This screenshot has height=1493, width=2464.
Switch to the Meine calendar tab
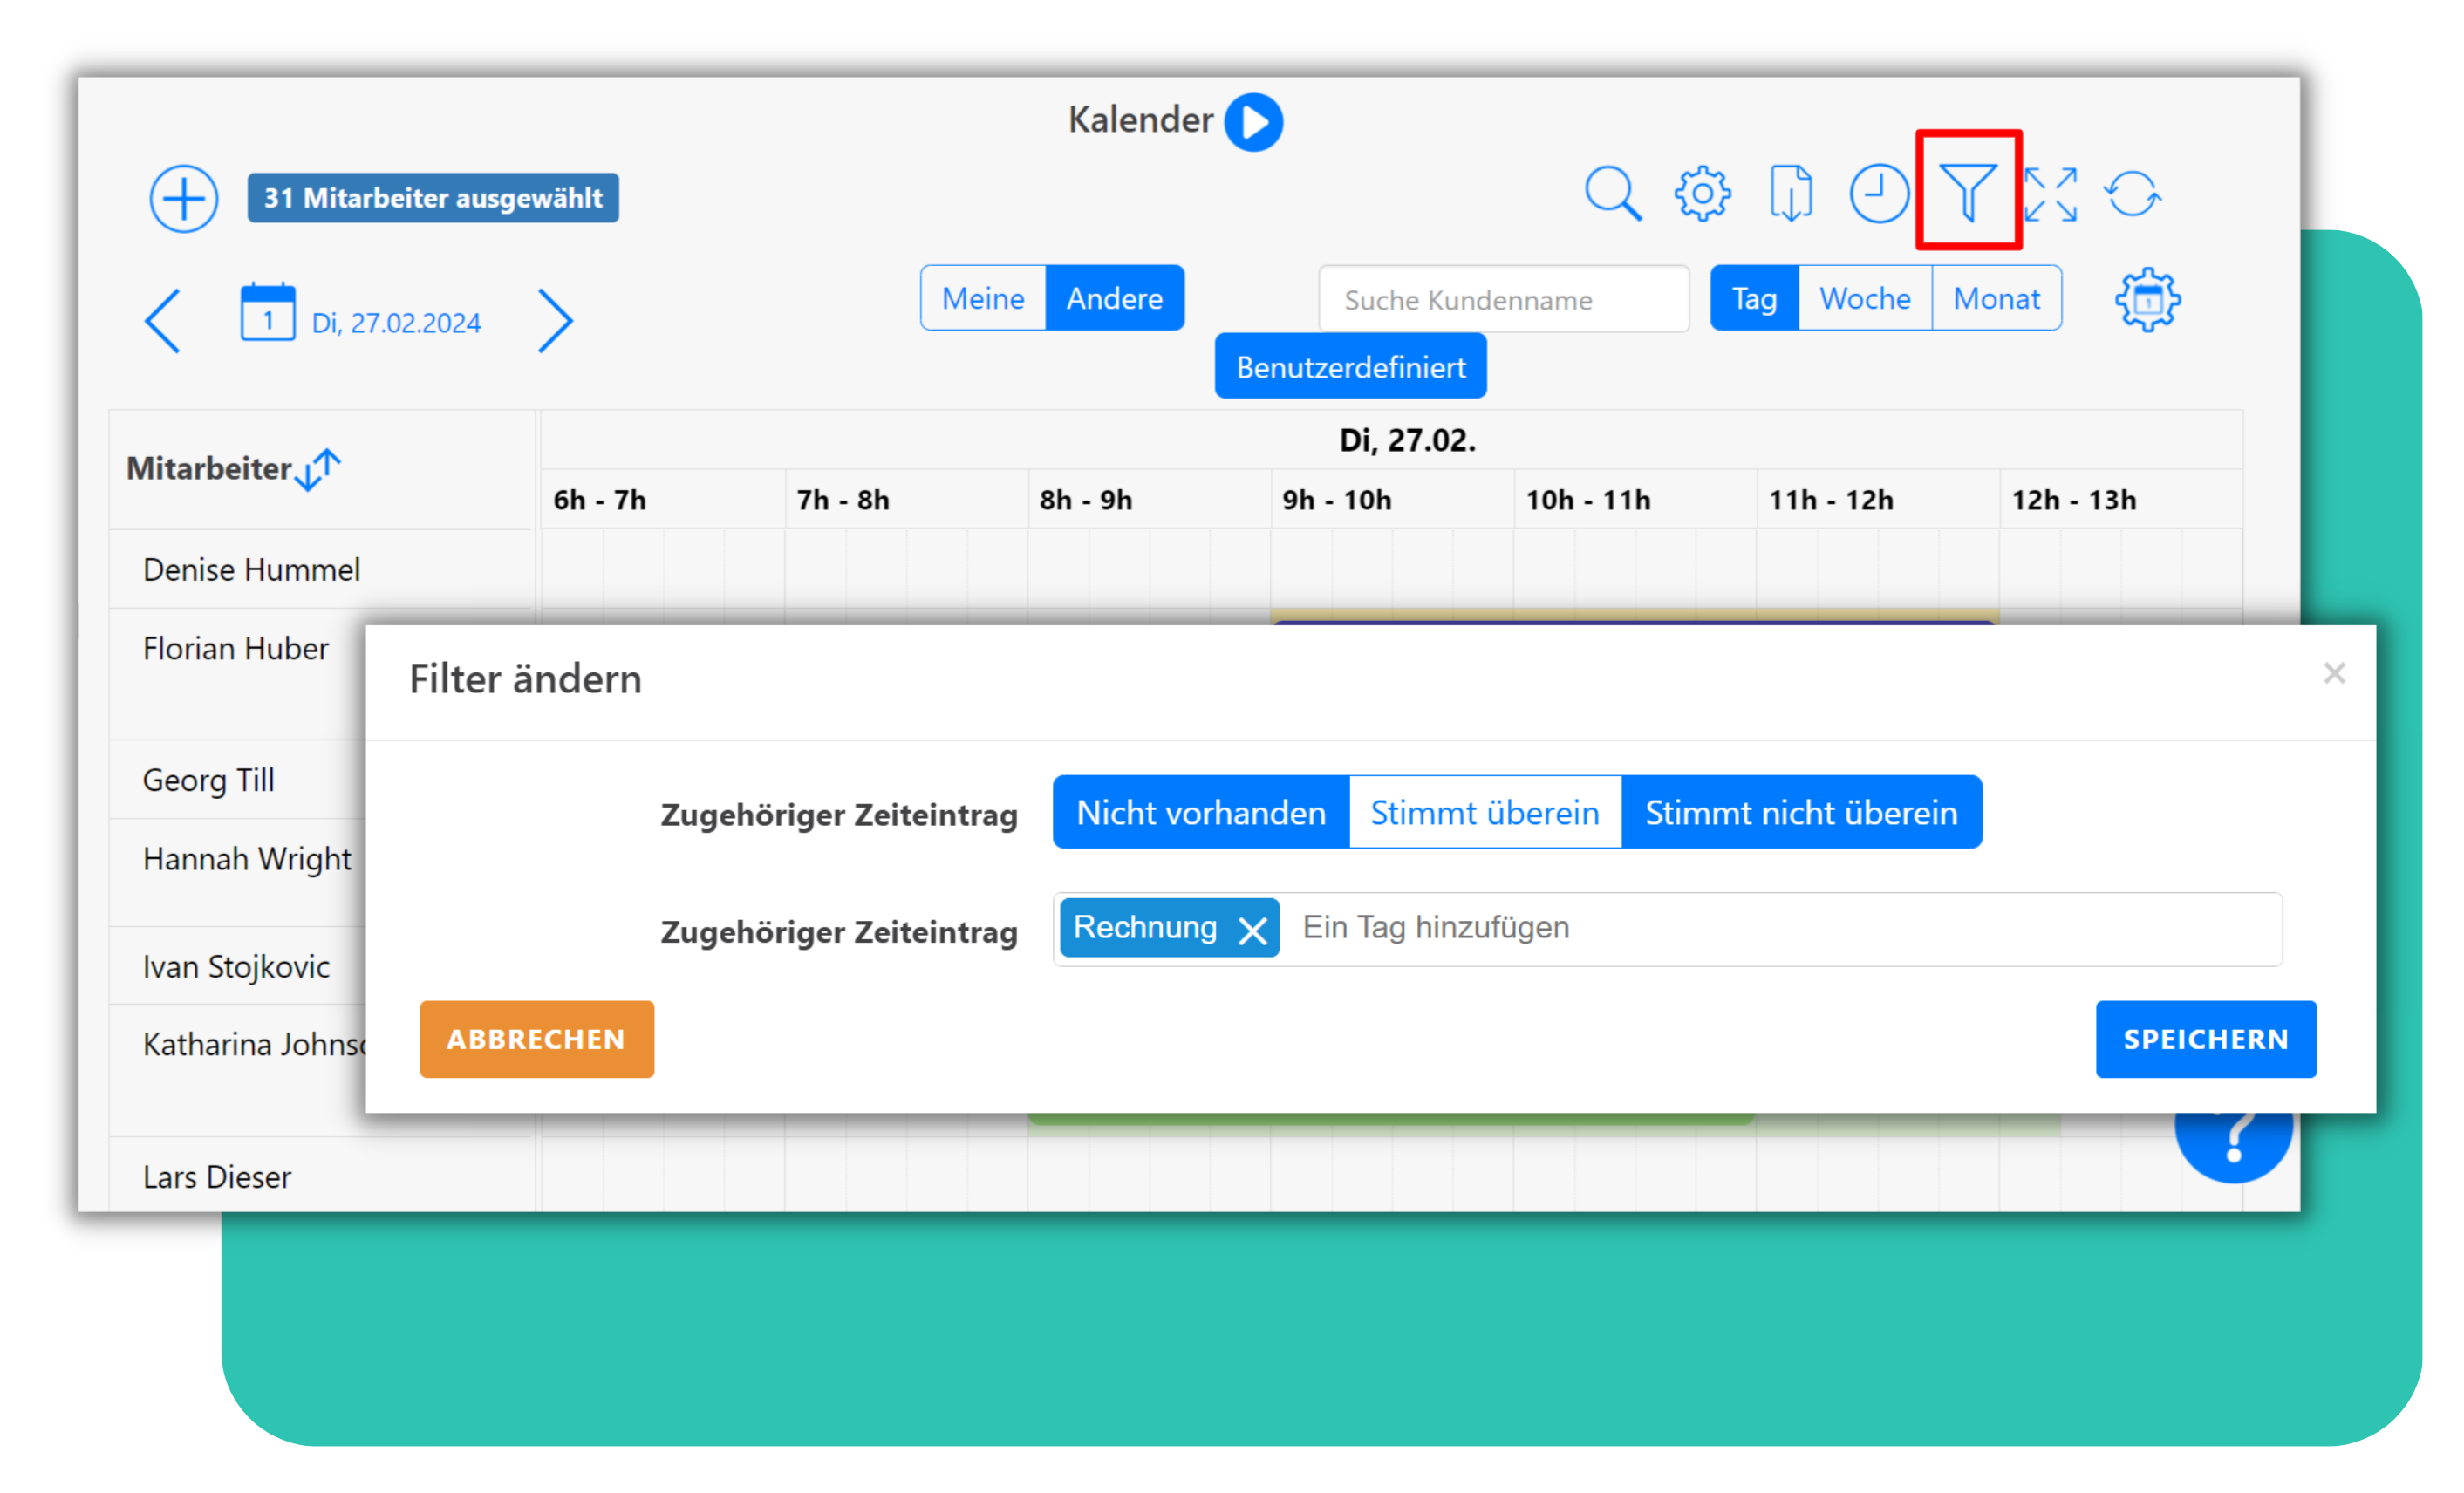983,298
